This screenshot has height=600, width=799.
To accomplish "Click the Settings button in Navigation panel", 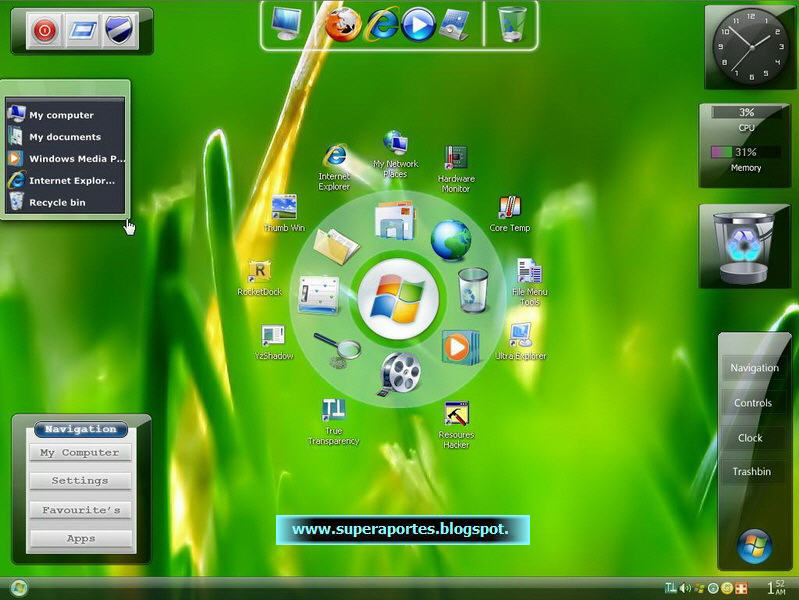I will point(80,481).
